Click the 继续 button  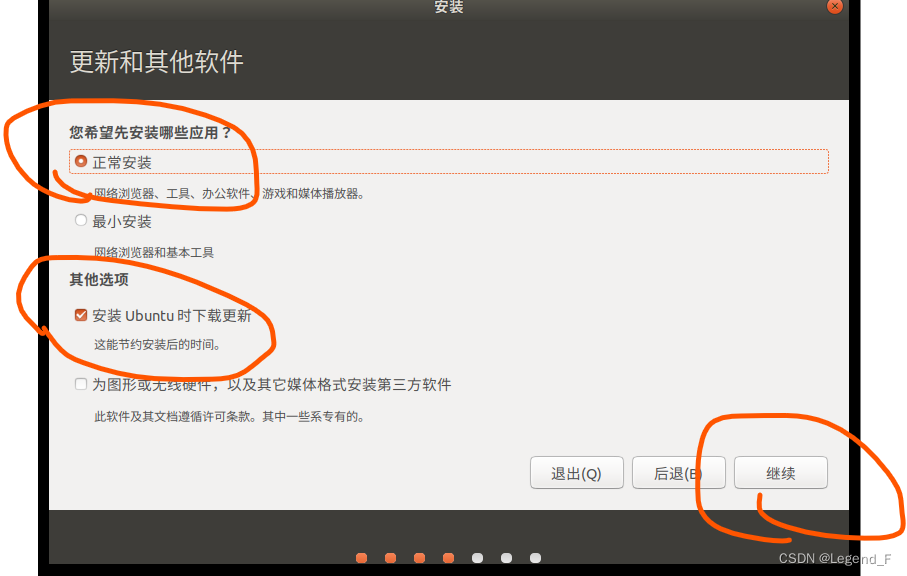pyautogui.click(x=781, y=473)
